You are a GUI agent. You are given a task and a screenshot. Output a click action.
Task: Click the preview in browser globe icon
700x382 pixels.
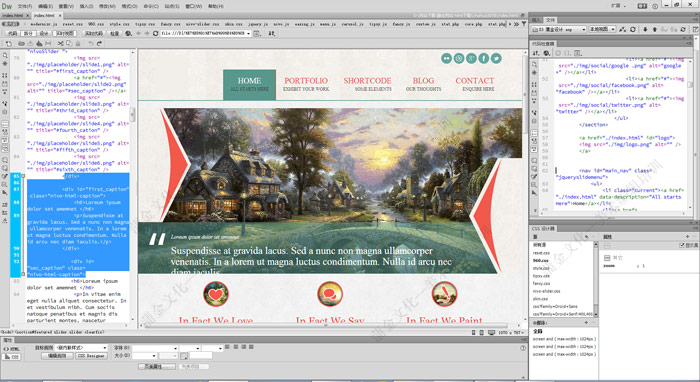tap(129, 33)
